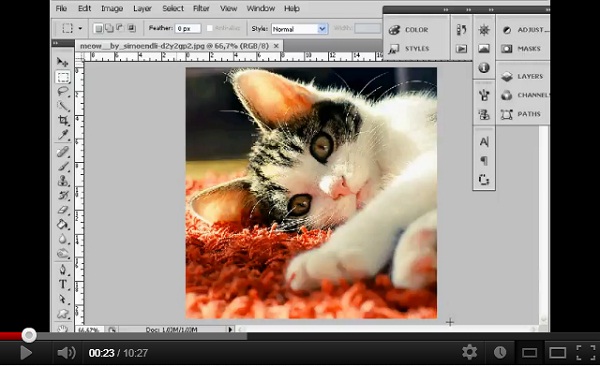Open the Style dropdown set to Normal
This screenshot has height=366, width=600.
tap(299, 29)
